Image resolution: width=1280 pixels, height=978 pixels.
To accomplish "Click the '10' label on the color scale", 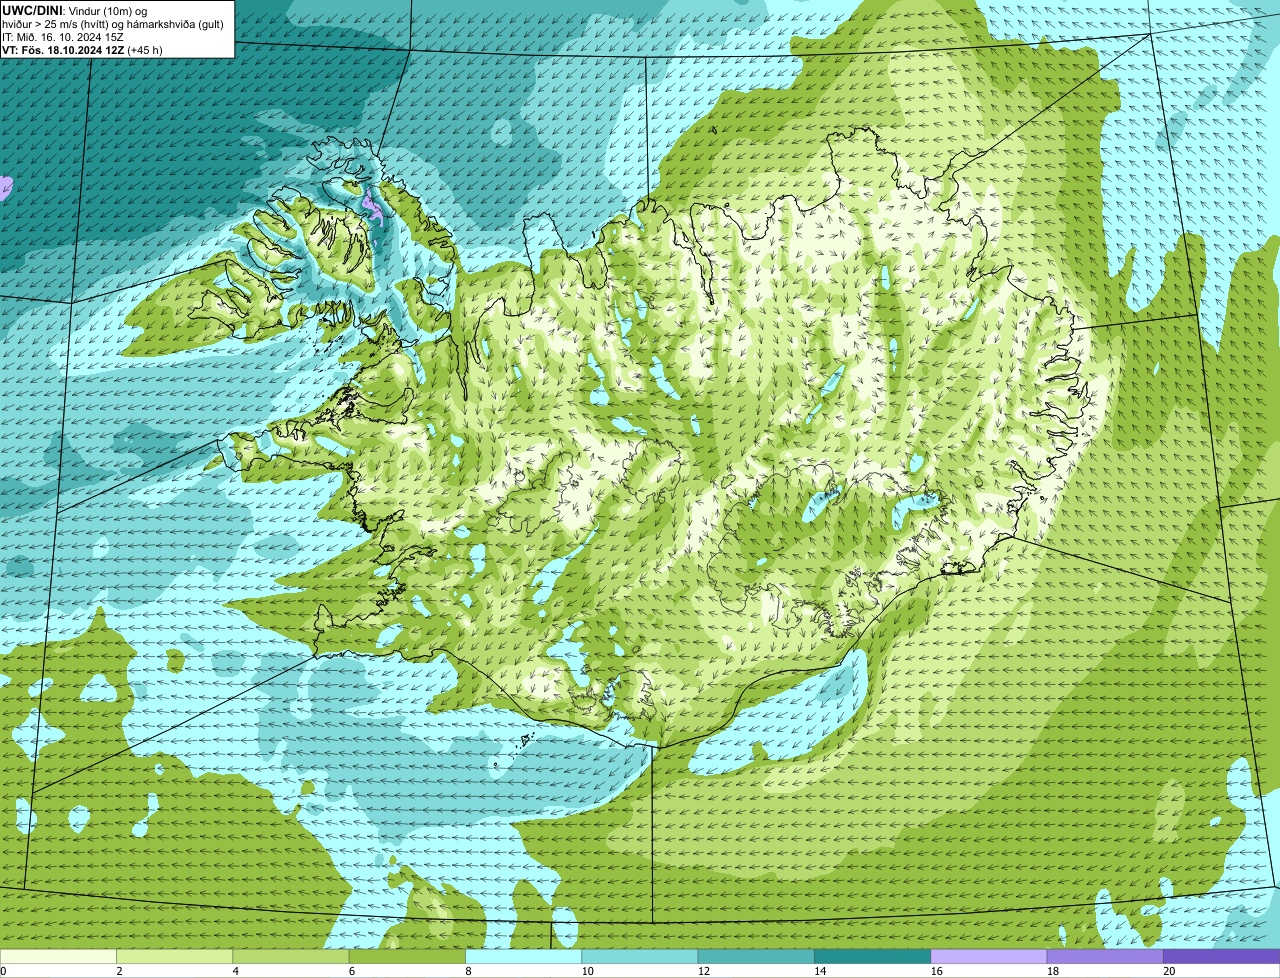I will (x=588, y=971).
